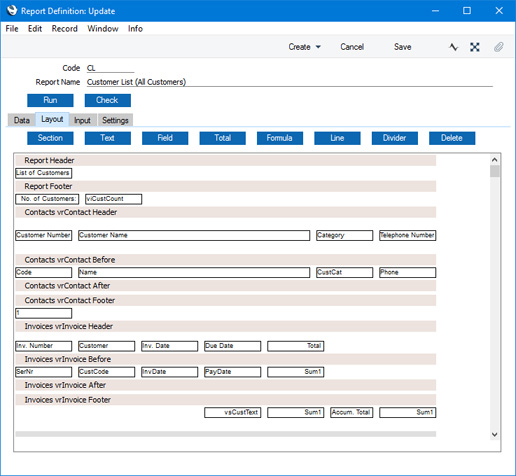Switch to the Settings tab

coord(115,120)
